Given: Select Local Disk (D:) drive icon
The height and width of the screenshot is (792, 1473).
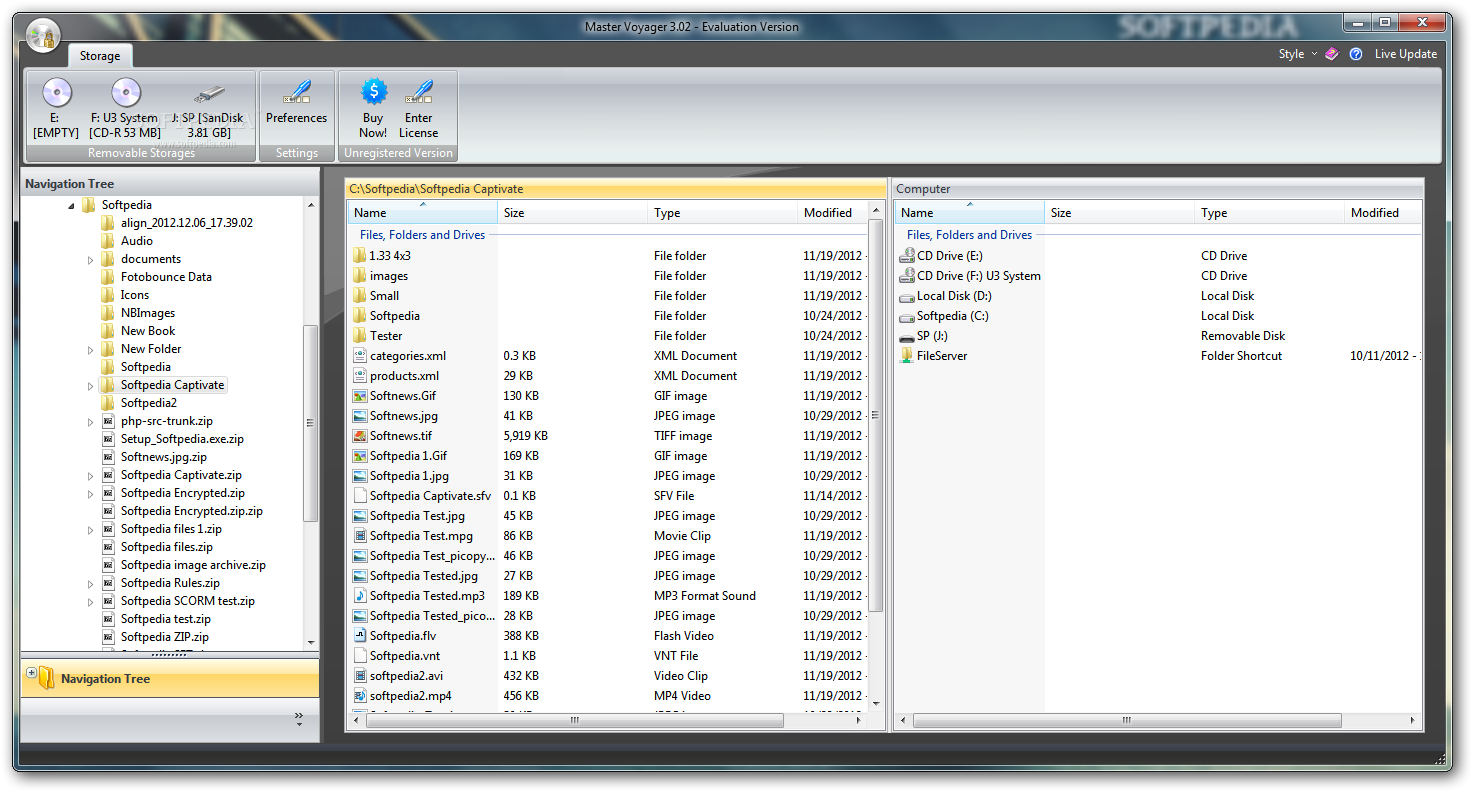Looking at the screenshot, I should tap(907, 296).
